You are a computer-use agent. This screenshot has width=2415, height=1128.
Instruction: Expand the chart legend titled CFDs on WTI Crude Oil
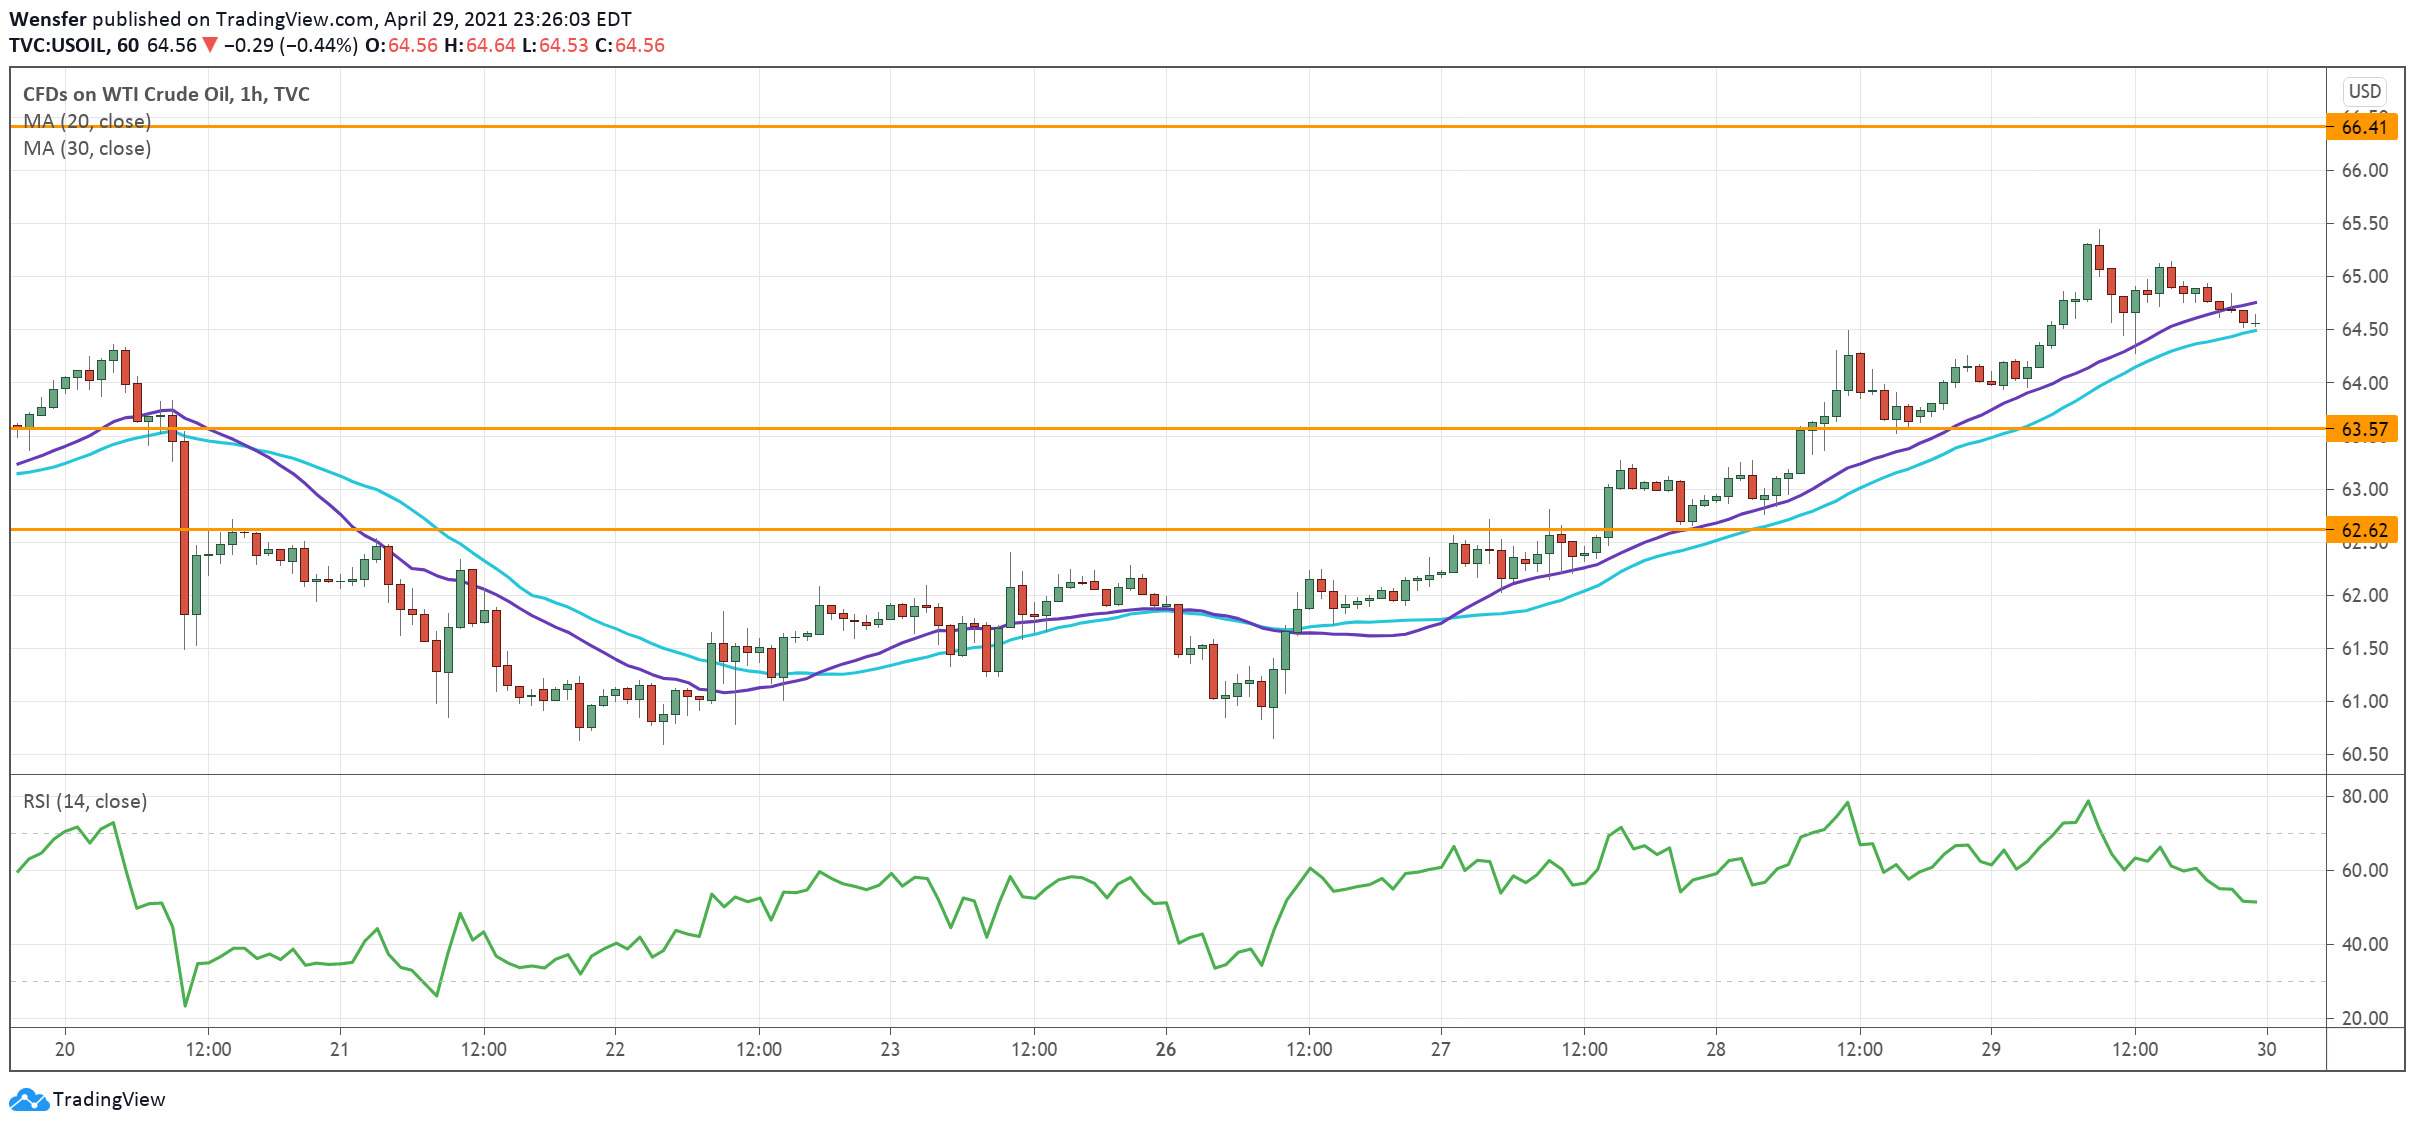click(x=165, y=93)
